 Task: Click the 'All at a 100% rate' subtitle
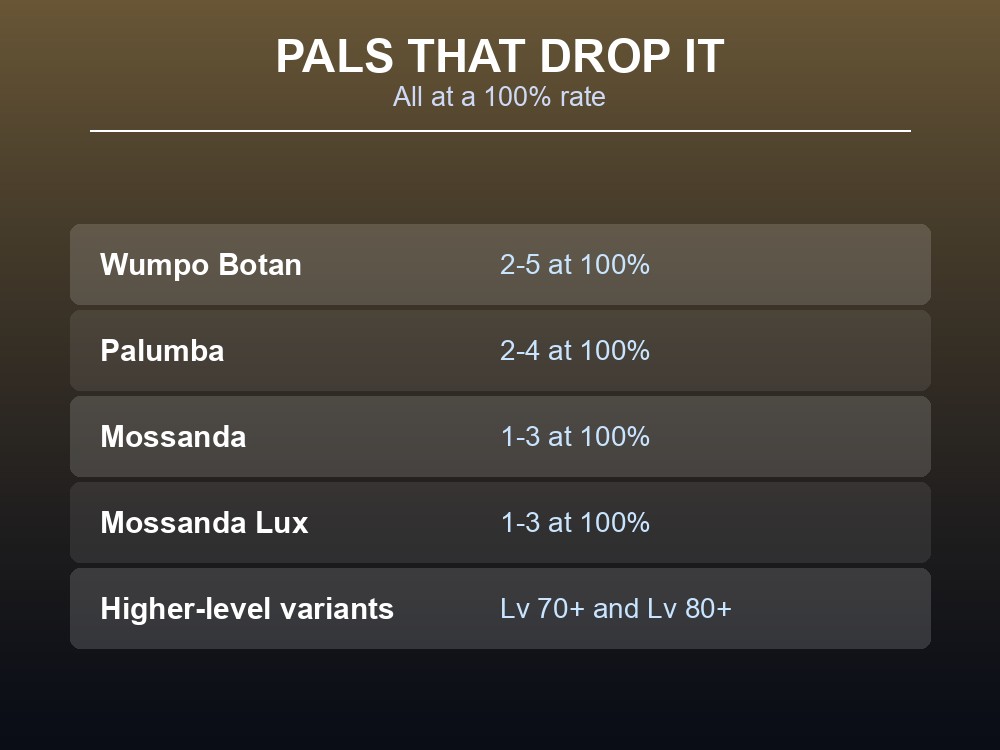point(499,97)
